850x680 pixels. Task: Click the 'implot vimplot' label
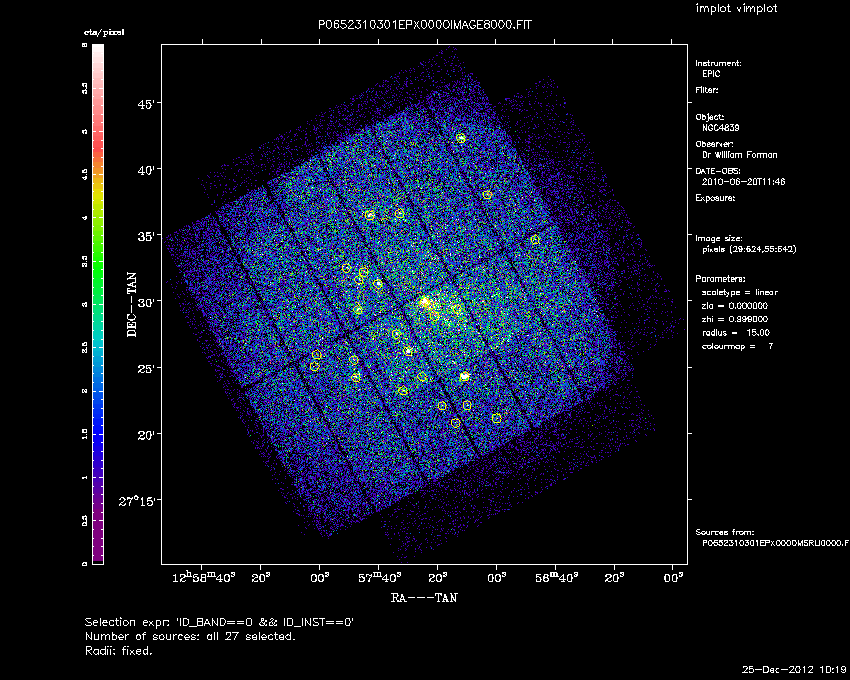[x=736, y=8]
